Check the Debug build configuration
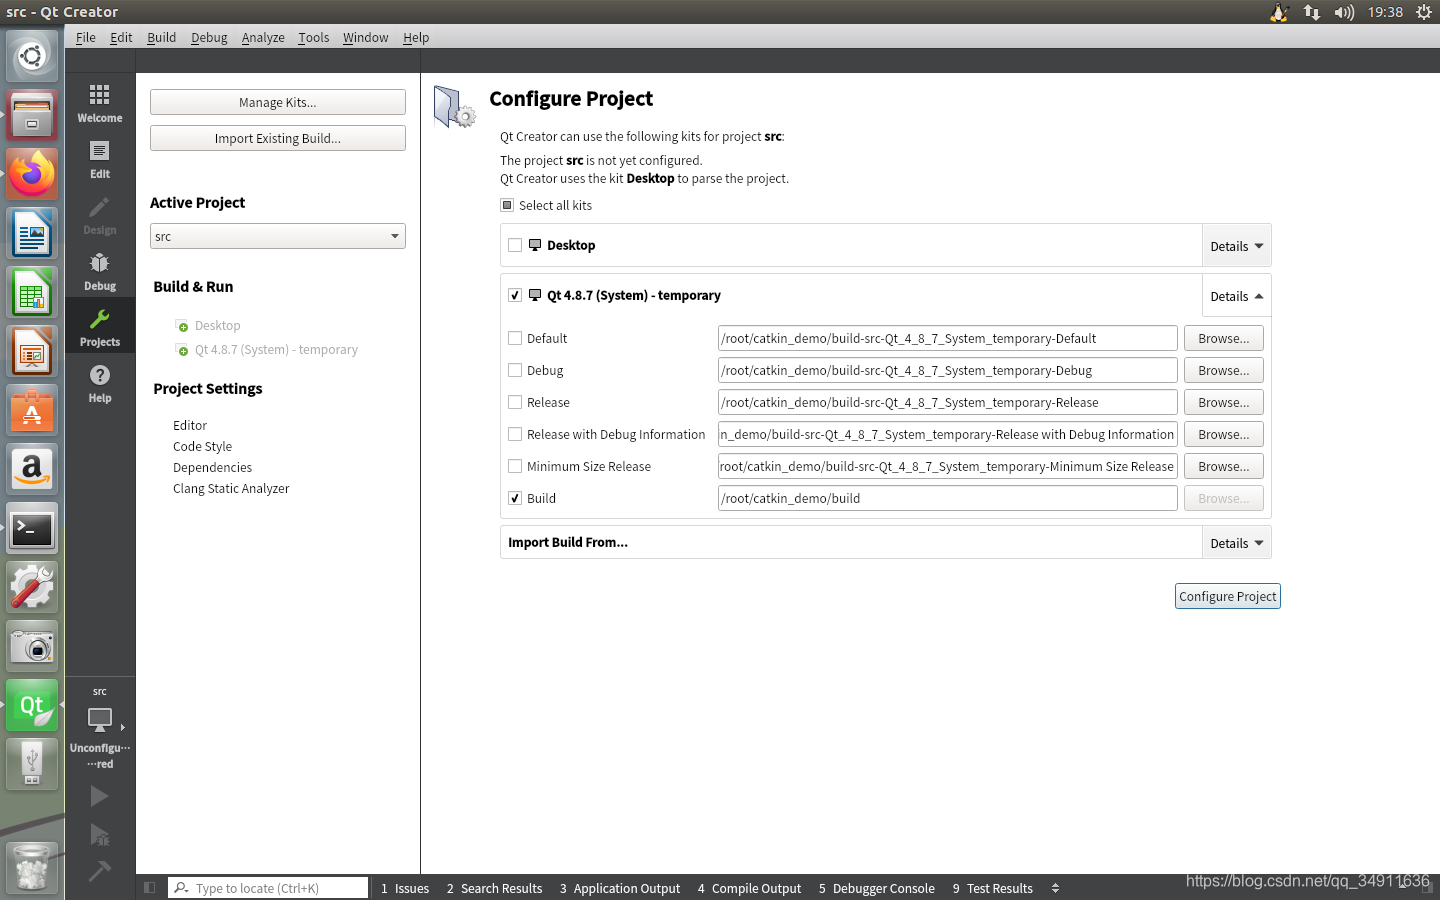 (515, 370)
